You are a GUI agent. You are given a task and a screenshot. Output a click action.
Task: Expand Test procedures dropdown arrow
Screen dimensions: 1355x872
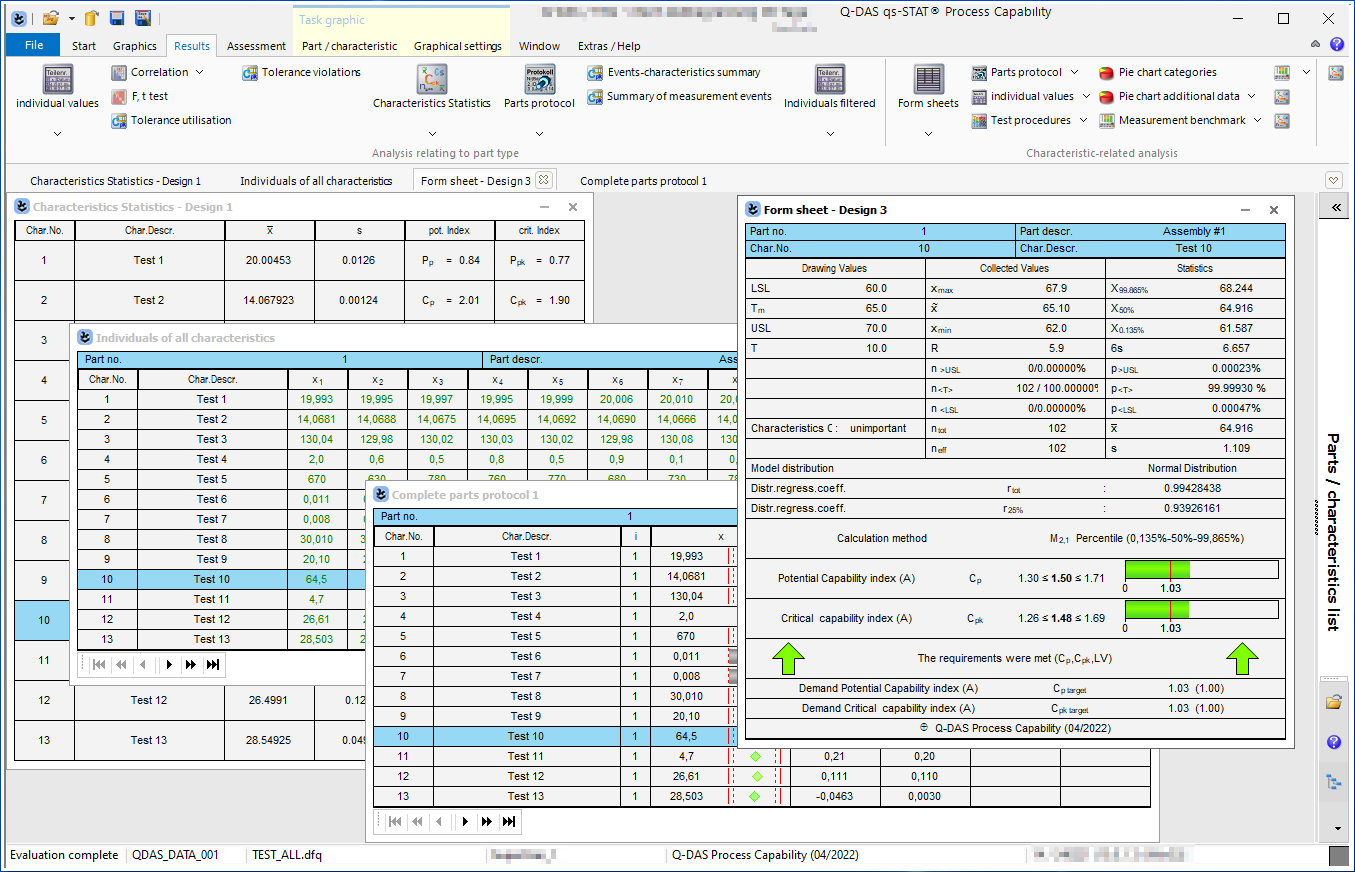[1083, 120]
